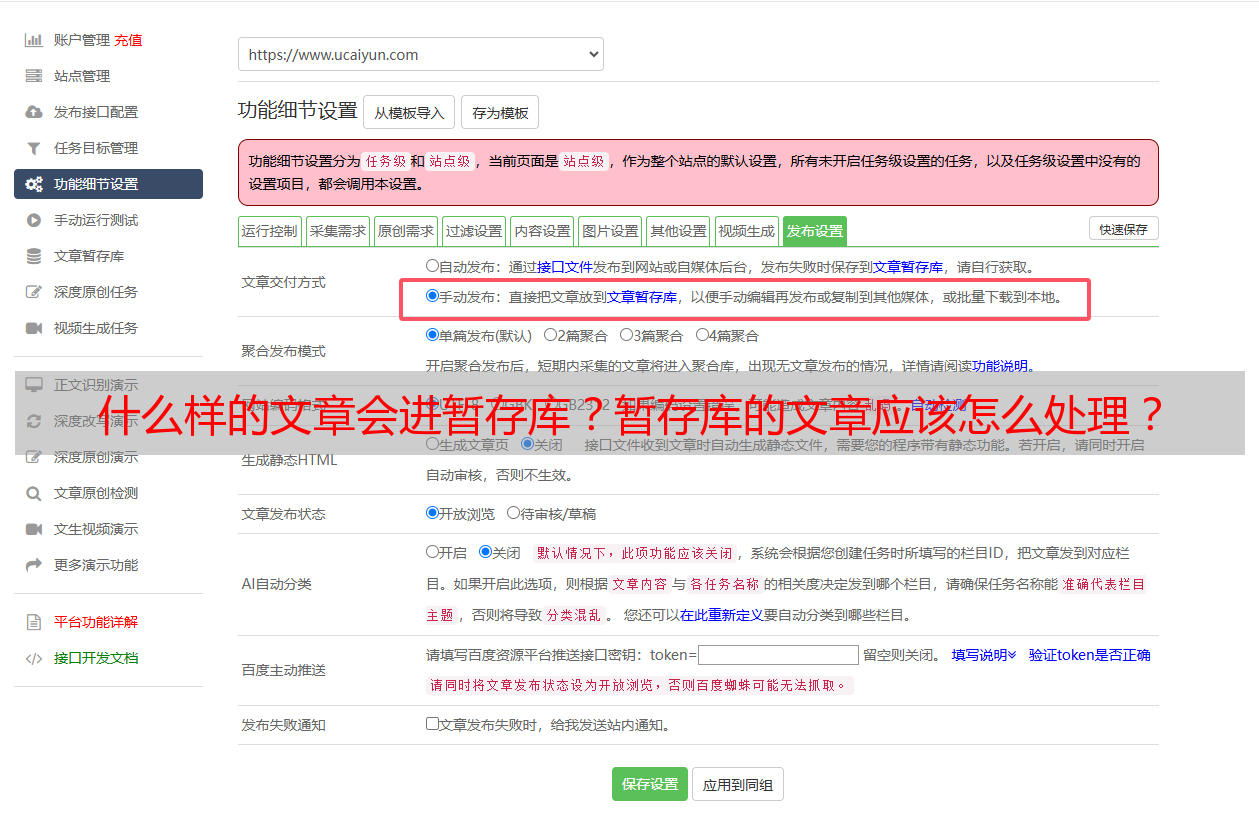Expand the 填写说明 instructions link
Viewport: 1259px width, 826px height.
coord(983,656)
